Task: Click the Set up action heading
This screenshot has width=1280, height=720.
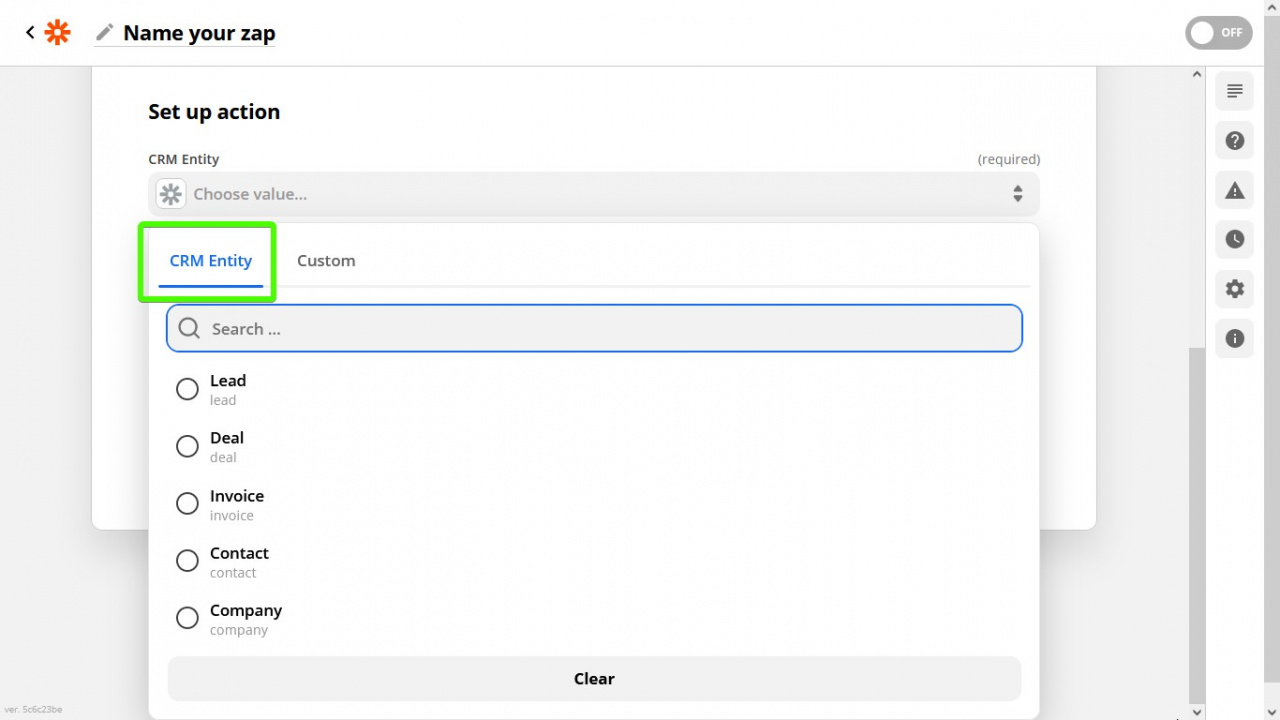Action: [x=214, y=112]
